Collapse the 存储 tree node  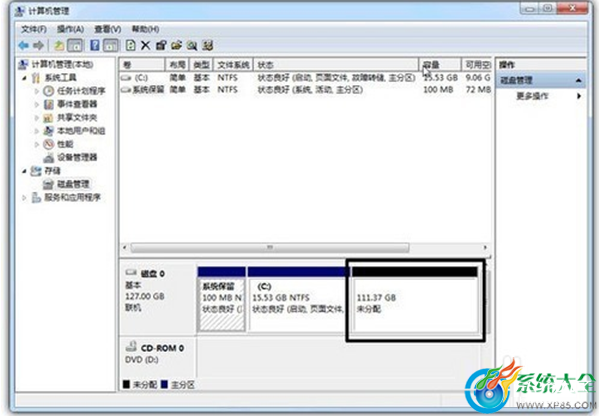(24, 171)
